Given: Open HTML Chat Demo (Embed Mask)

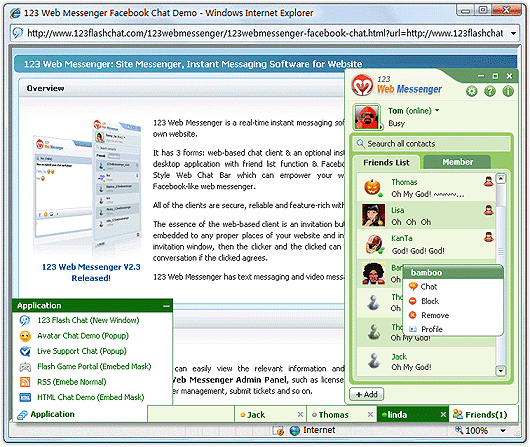Looking at the screenshot, I should [91, 397].
